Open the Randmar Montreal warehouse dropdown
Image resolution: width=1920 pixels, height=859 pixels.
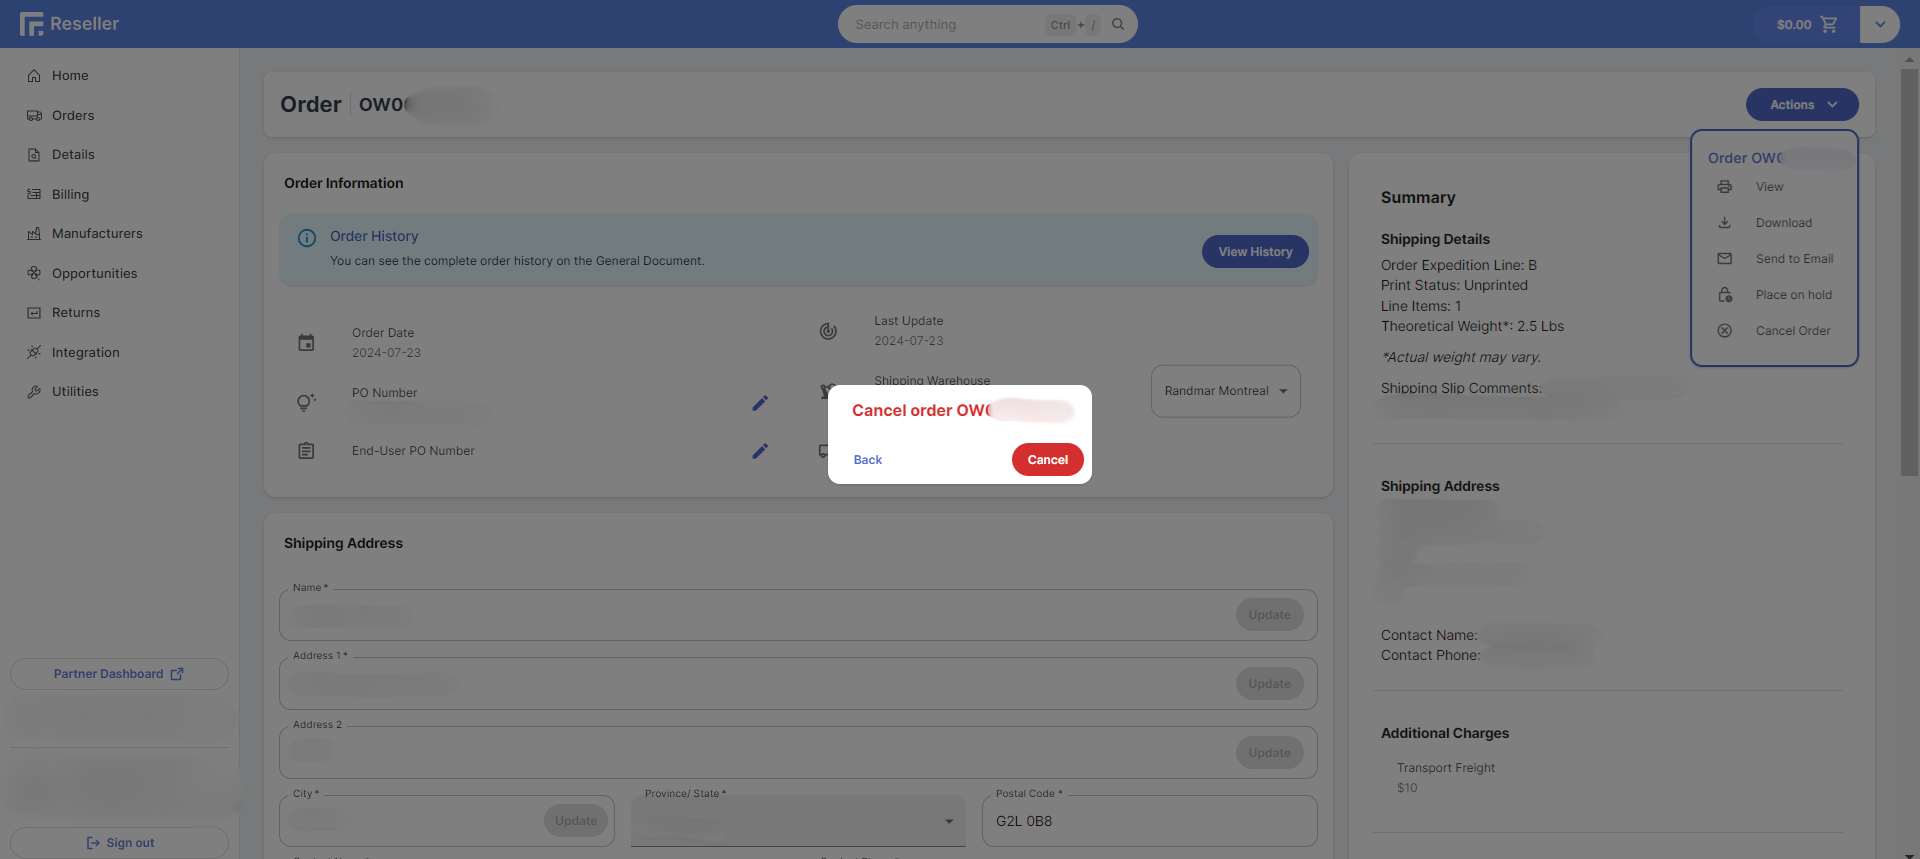coord(1226,391)
